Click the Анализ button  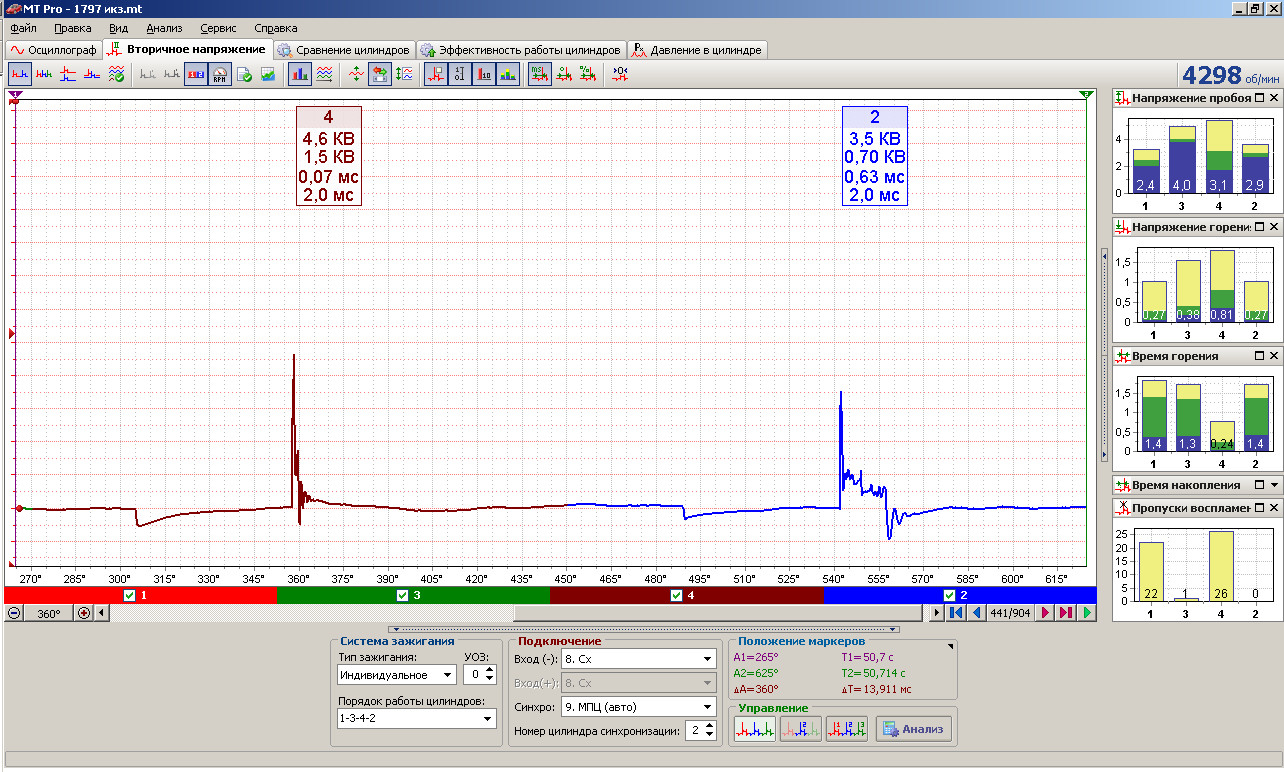click(x=914, y=730)
